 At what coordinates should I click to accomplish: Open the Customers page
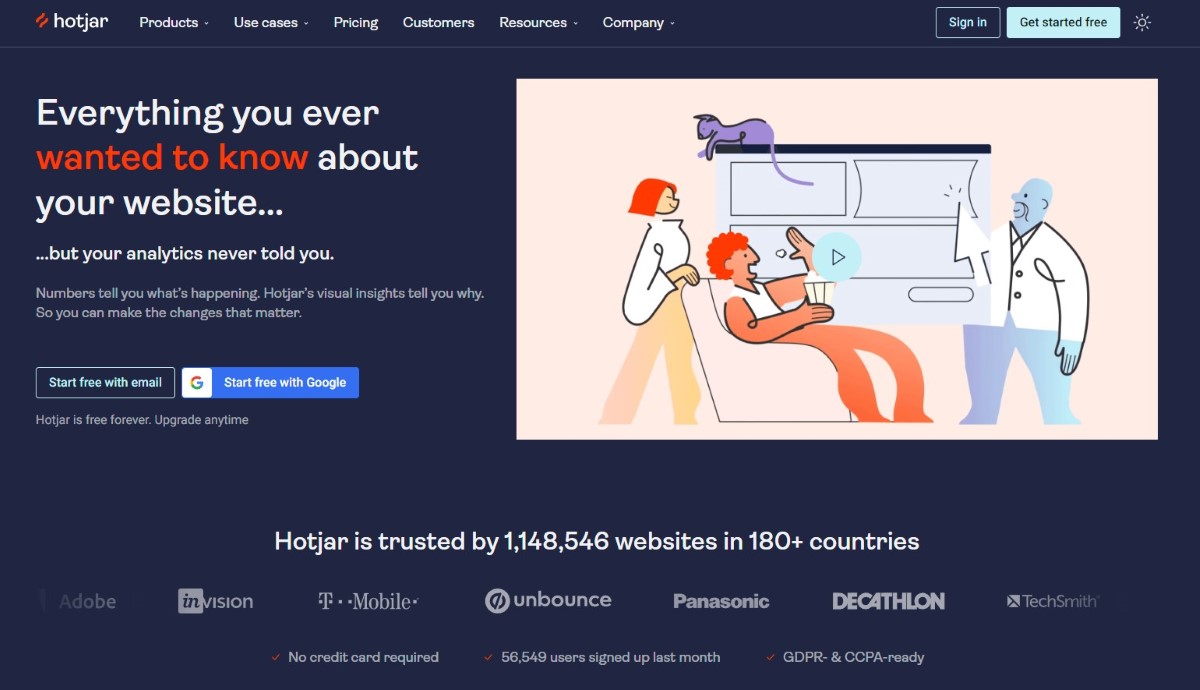coord(439,22)
